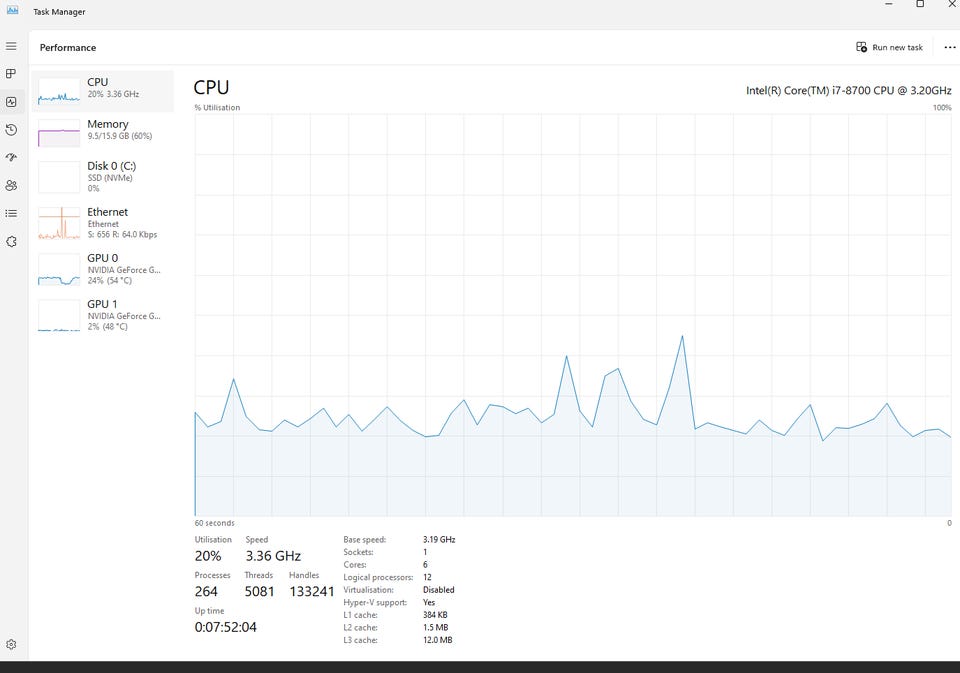The width and height of the screenshot is (960, 673).
Task: Click the Task Manager title bar icon
Action: pyautogui.click(x=12, y=10)
